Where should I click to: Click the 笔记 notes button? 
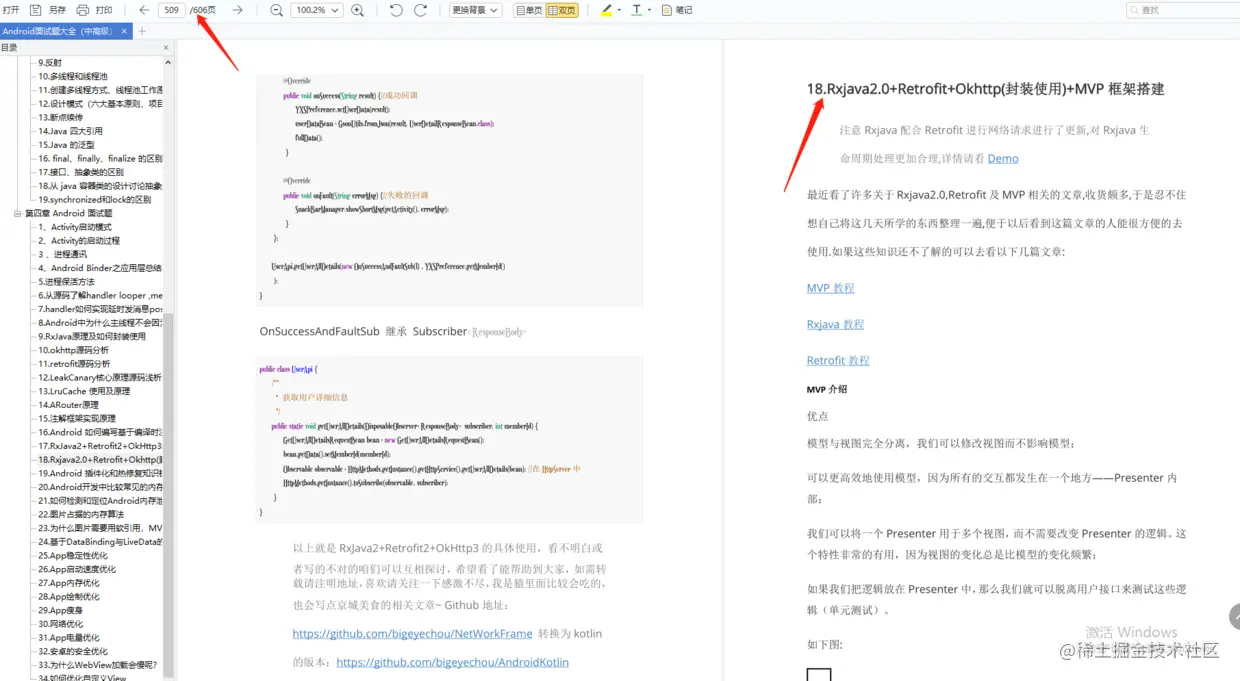coord(677,10)
